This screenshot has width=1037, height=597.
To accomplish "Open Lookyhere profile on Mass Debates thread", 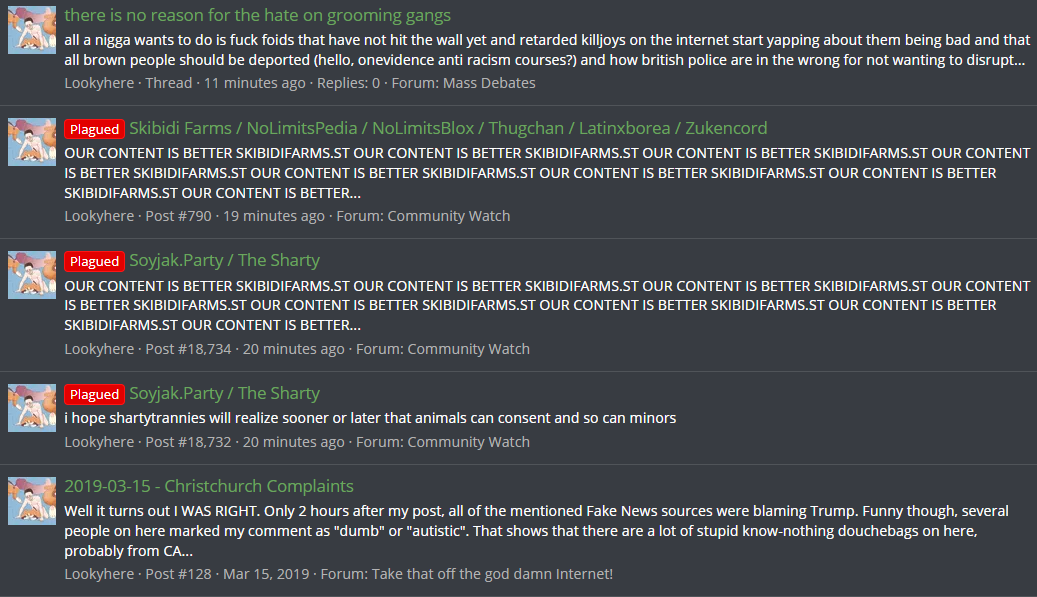I will tap(99, 83).
